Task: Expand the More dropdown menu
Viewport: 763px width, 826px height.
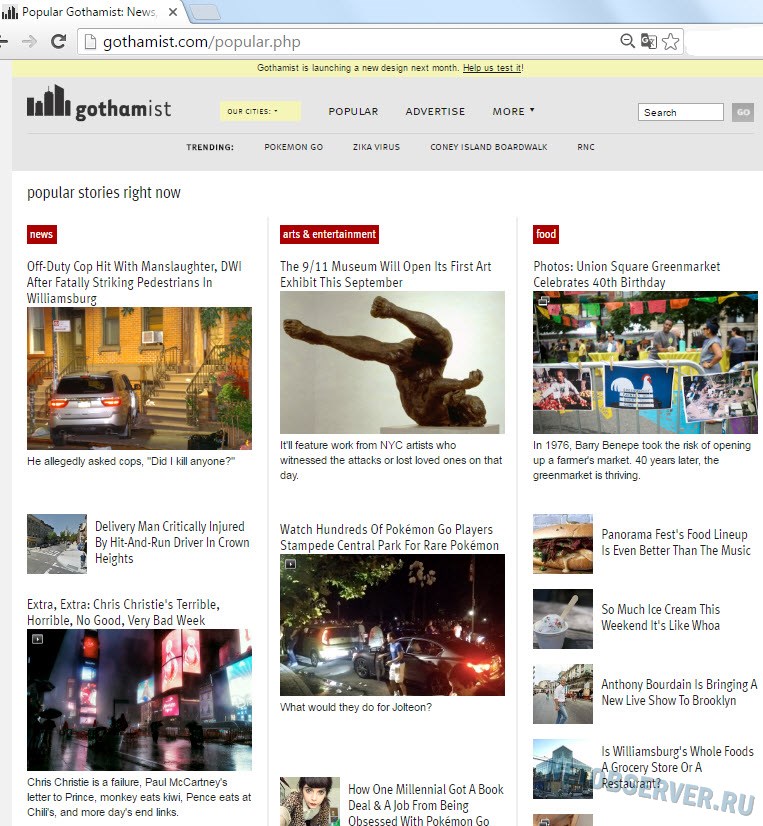Action: pos(513,111)
